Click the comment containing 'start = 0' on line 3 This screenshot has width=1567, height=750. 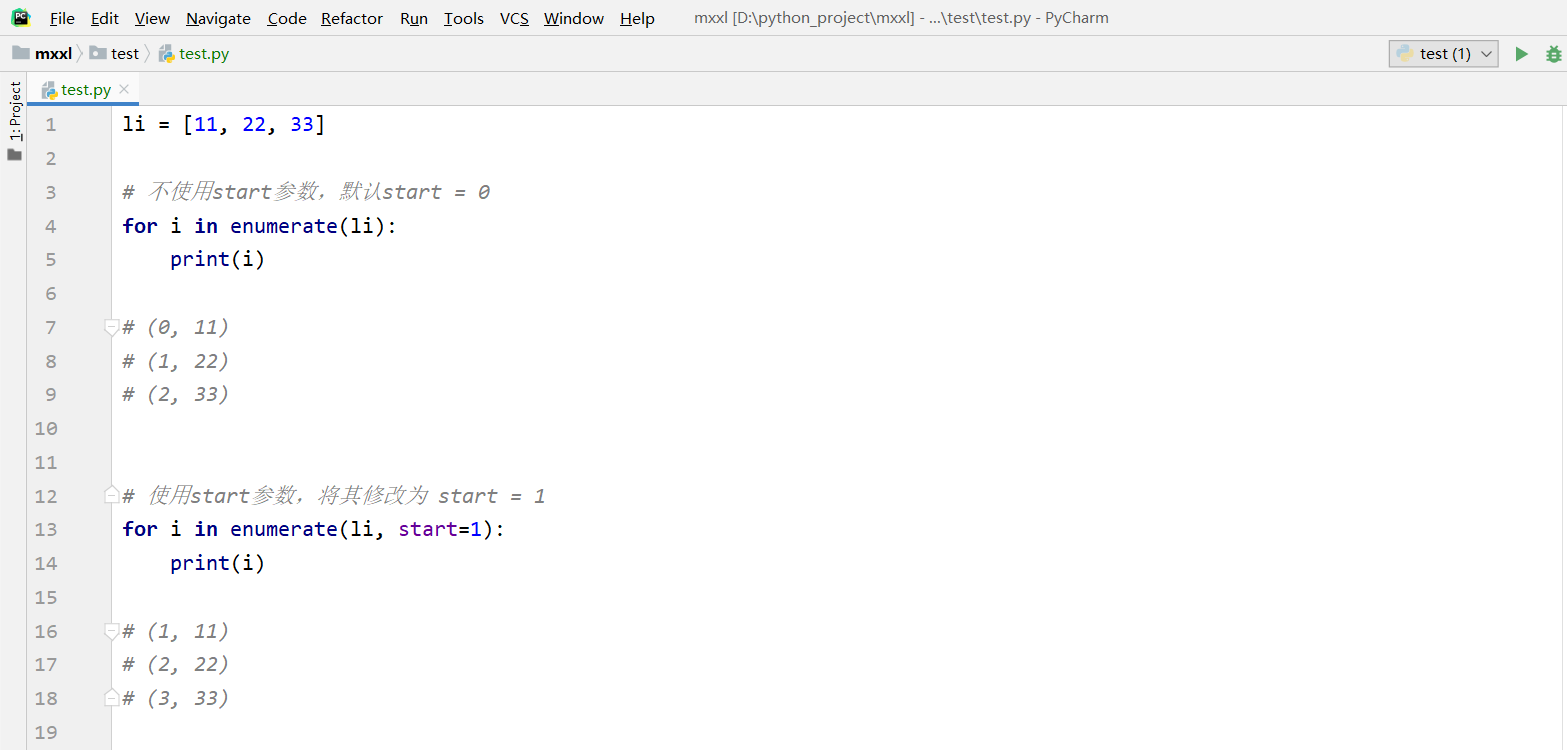[306, 192]
